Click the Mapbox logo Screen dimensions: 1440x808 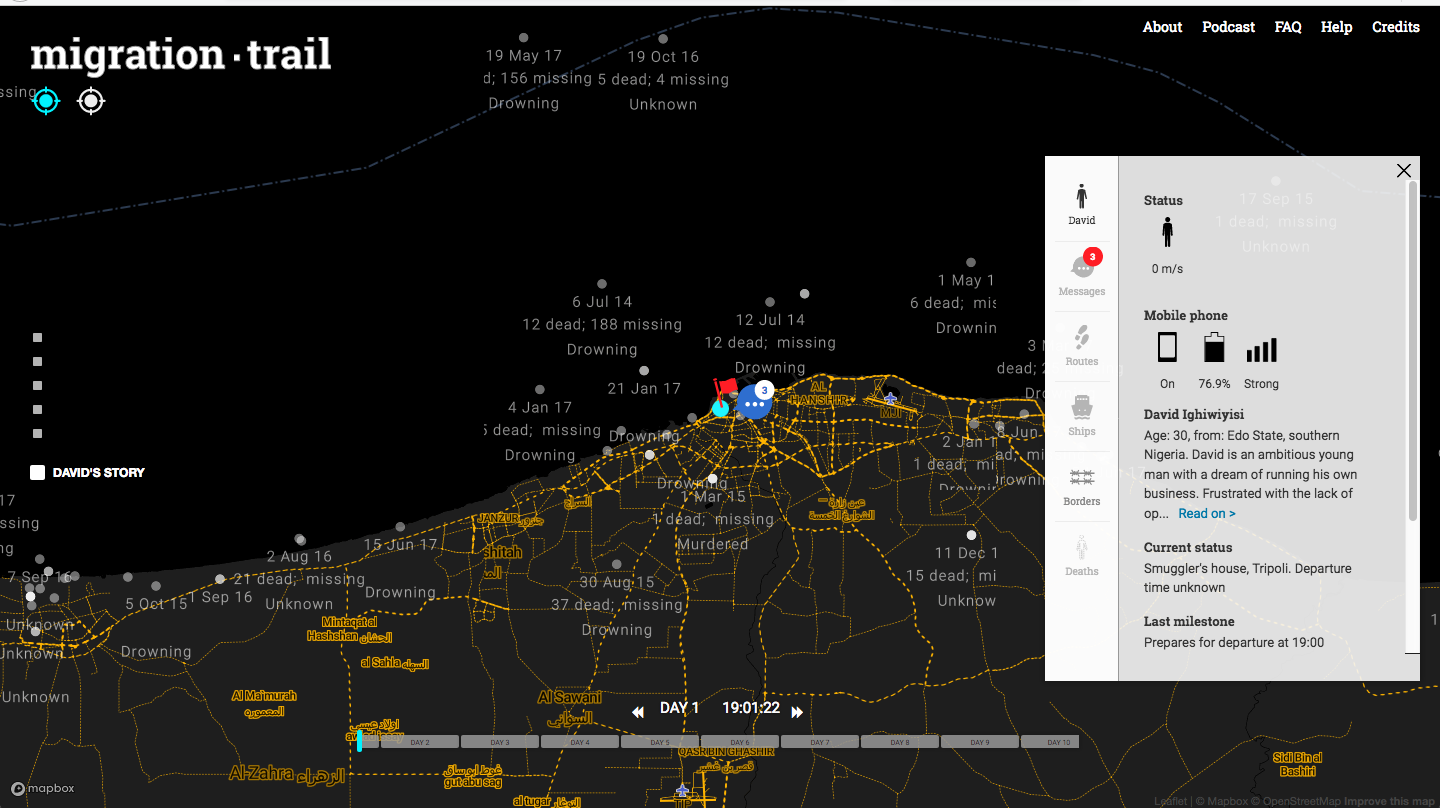[43, 789]
